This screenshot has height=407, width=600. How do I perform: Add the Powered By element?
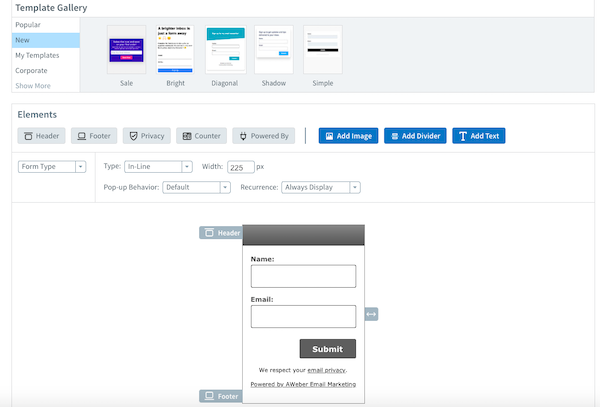263,135
